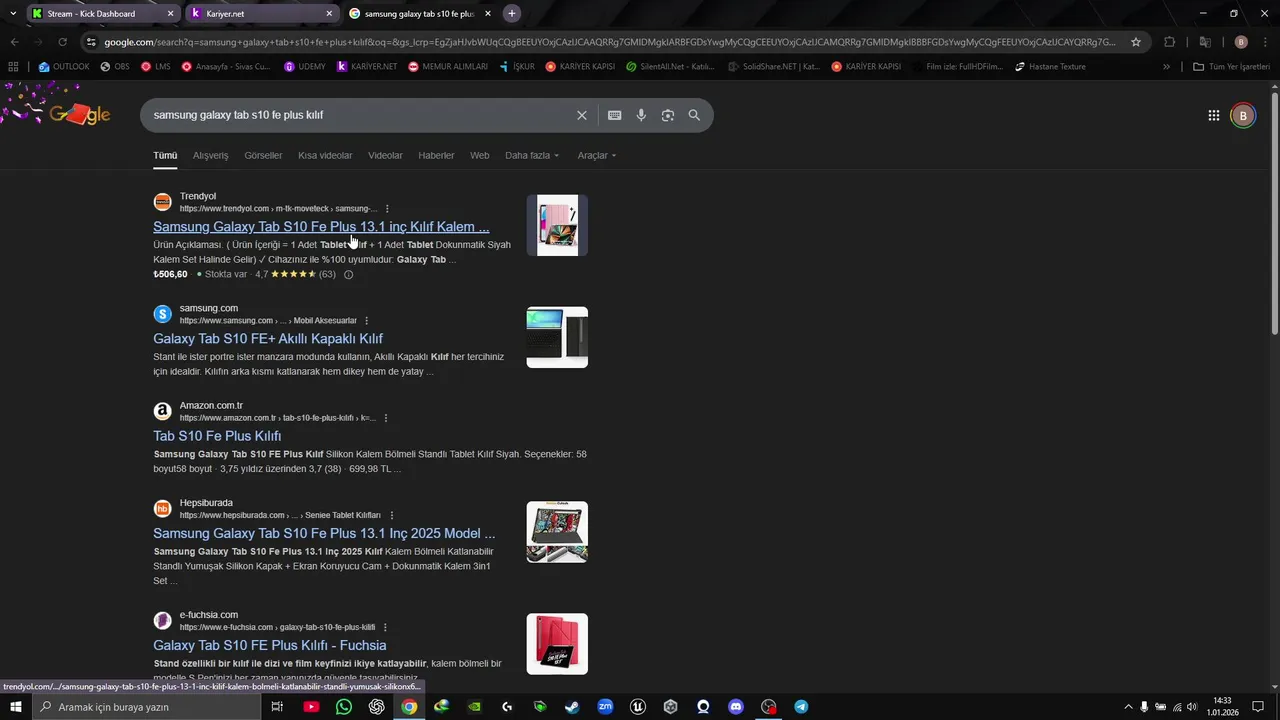
Task: Switch to the Kısa videolar tab
Action: tap(325, 155)
